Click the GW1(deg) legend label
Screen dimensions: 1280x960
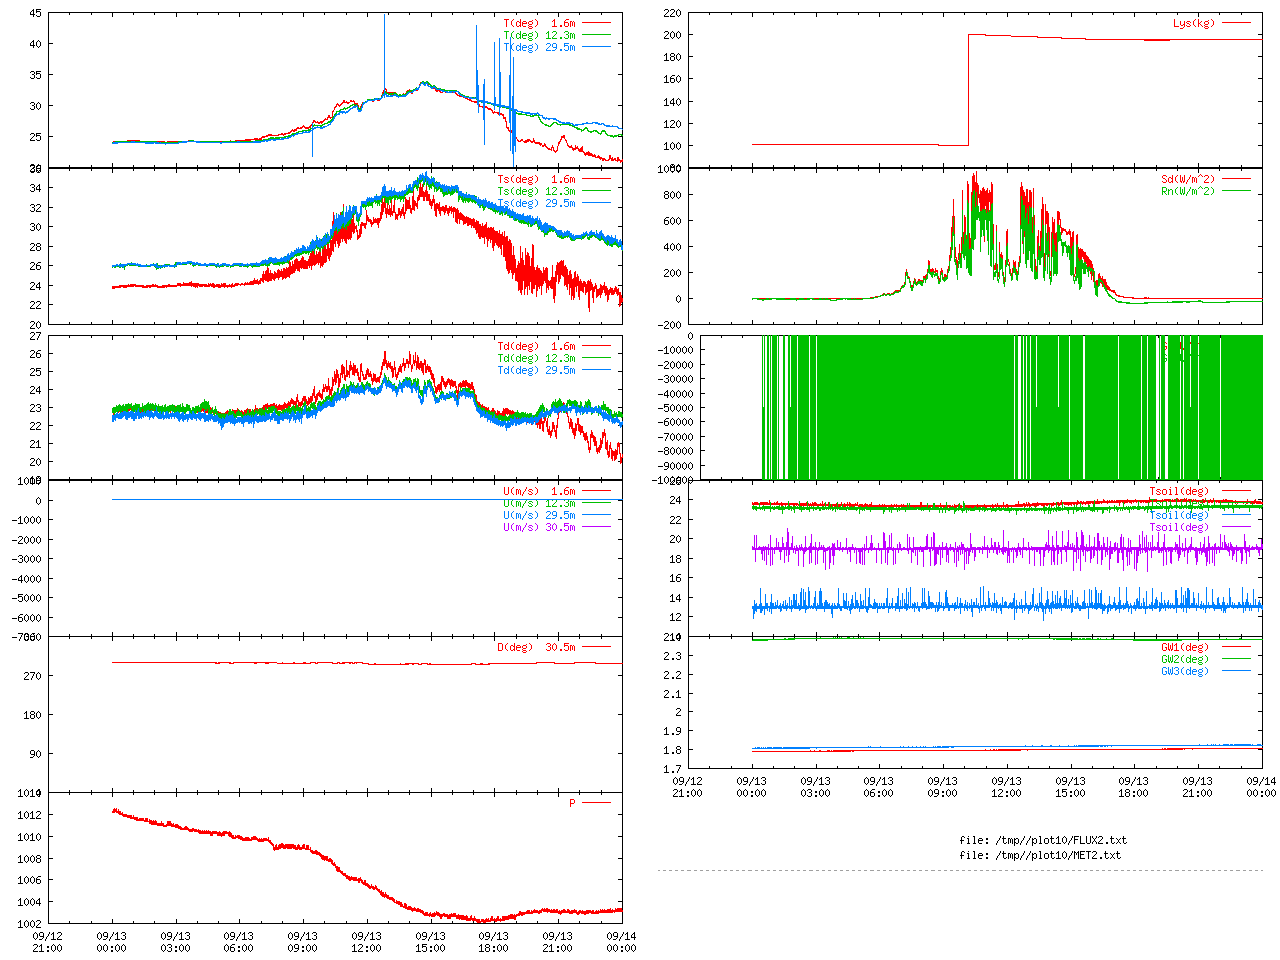click(1184, 647)
